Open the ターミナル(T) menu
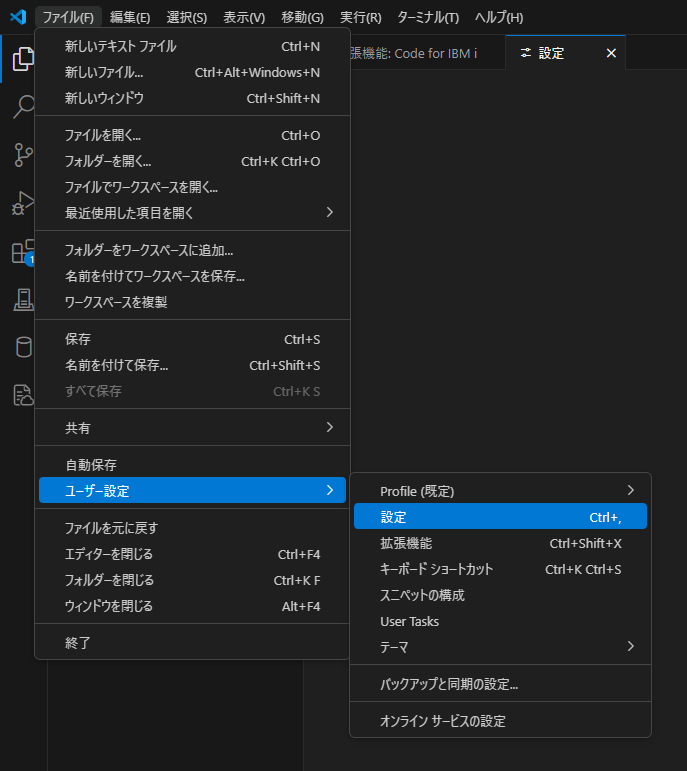Image resolution: width=687 pixels, height=771 pixels. coord(428,18)
